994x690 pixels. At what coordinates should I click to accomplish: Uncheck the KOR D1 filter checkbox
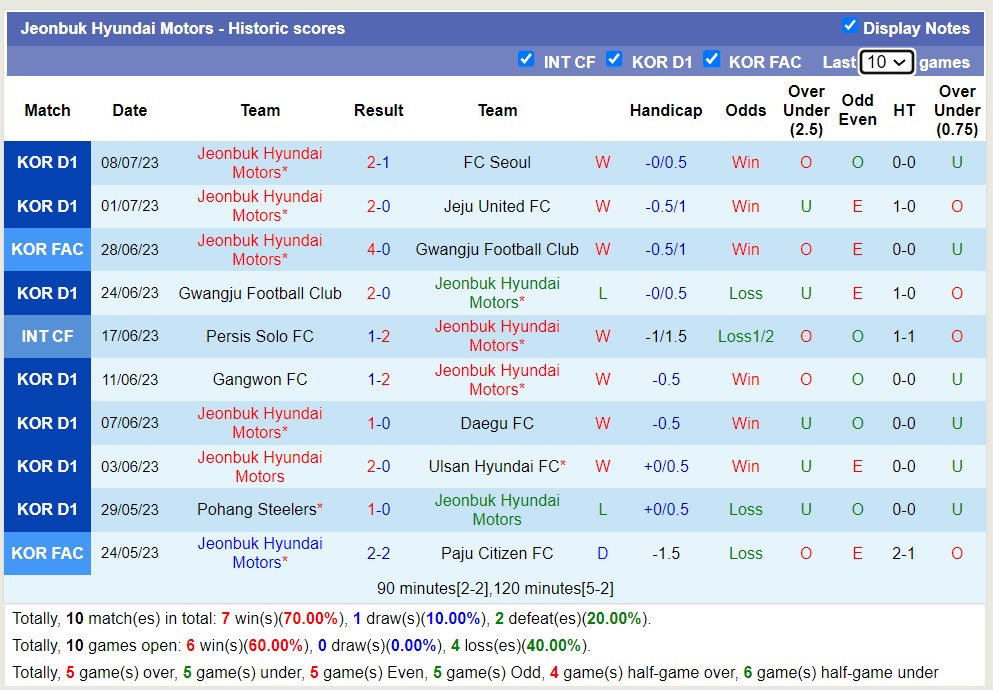click(614, 60)
